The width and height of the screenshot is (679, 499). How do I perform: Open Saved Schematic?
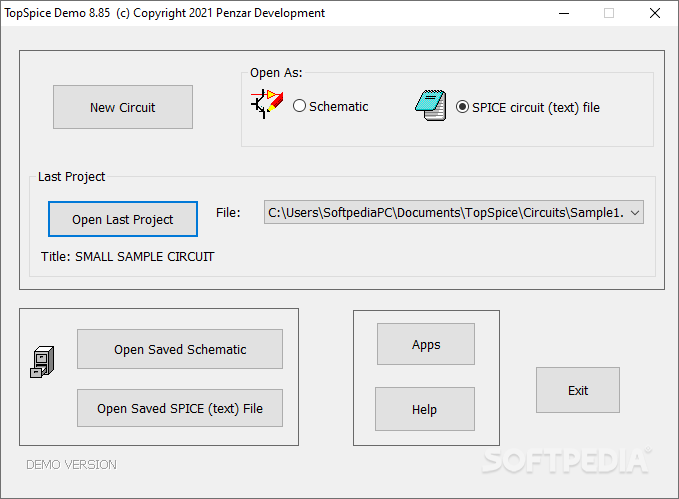tap(180, 349)
